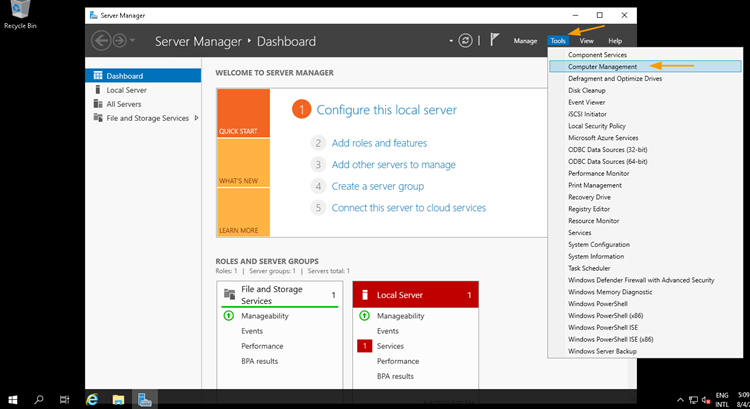The image size is (750, 409).
Task: Click the forward navigation arrow
Action: pyautogui.click(x=120, y=41)
